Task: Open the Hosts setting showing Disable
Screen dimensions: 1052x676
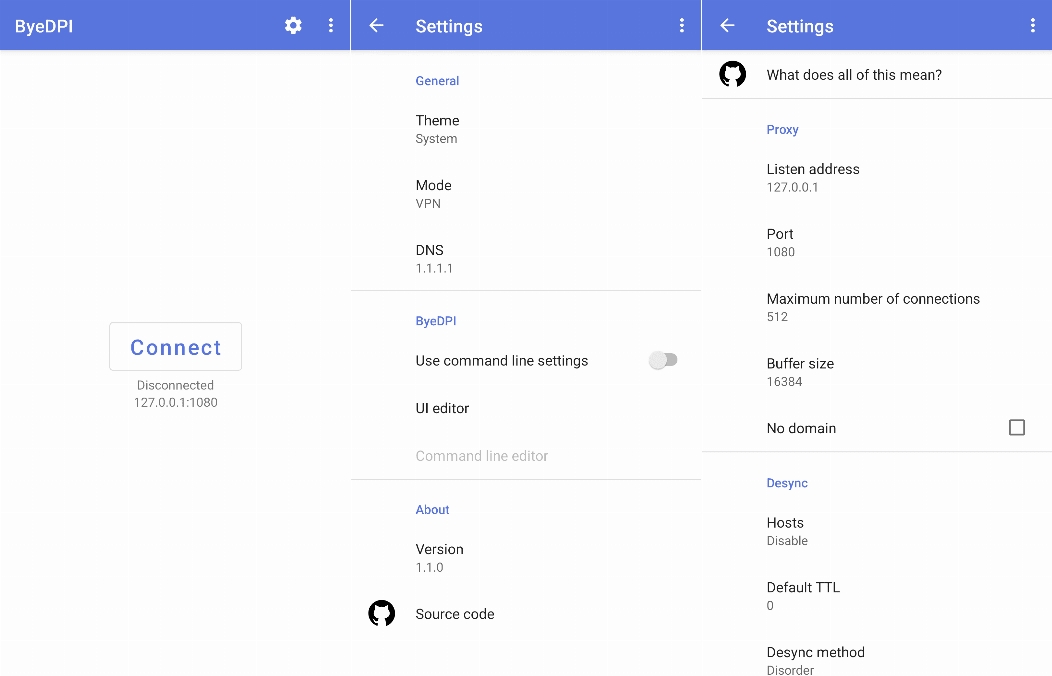Action: click(x=877, y=531)
